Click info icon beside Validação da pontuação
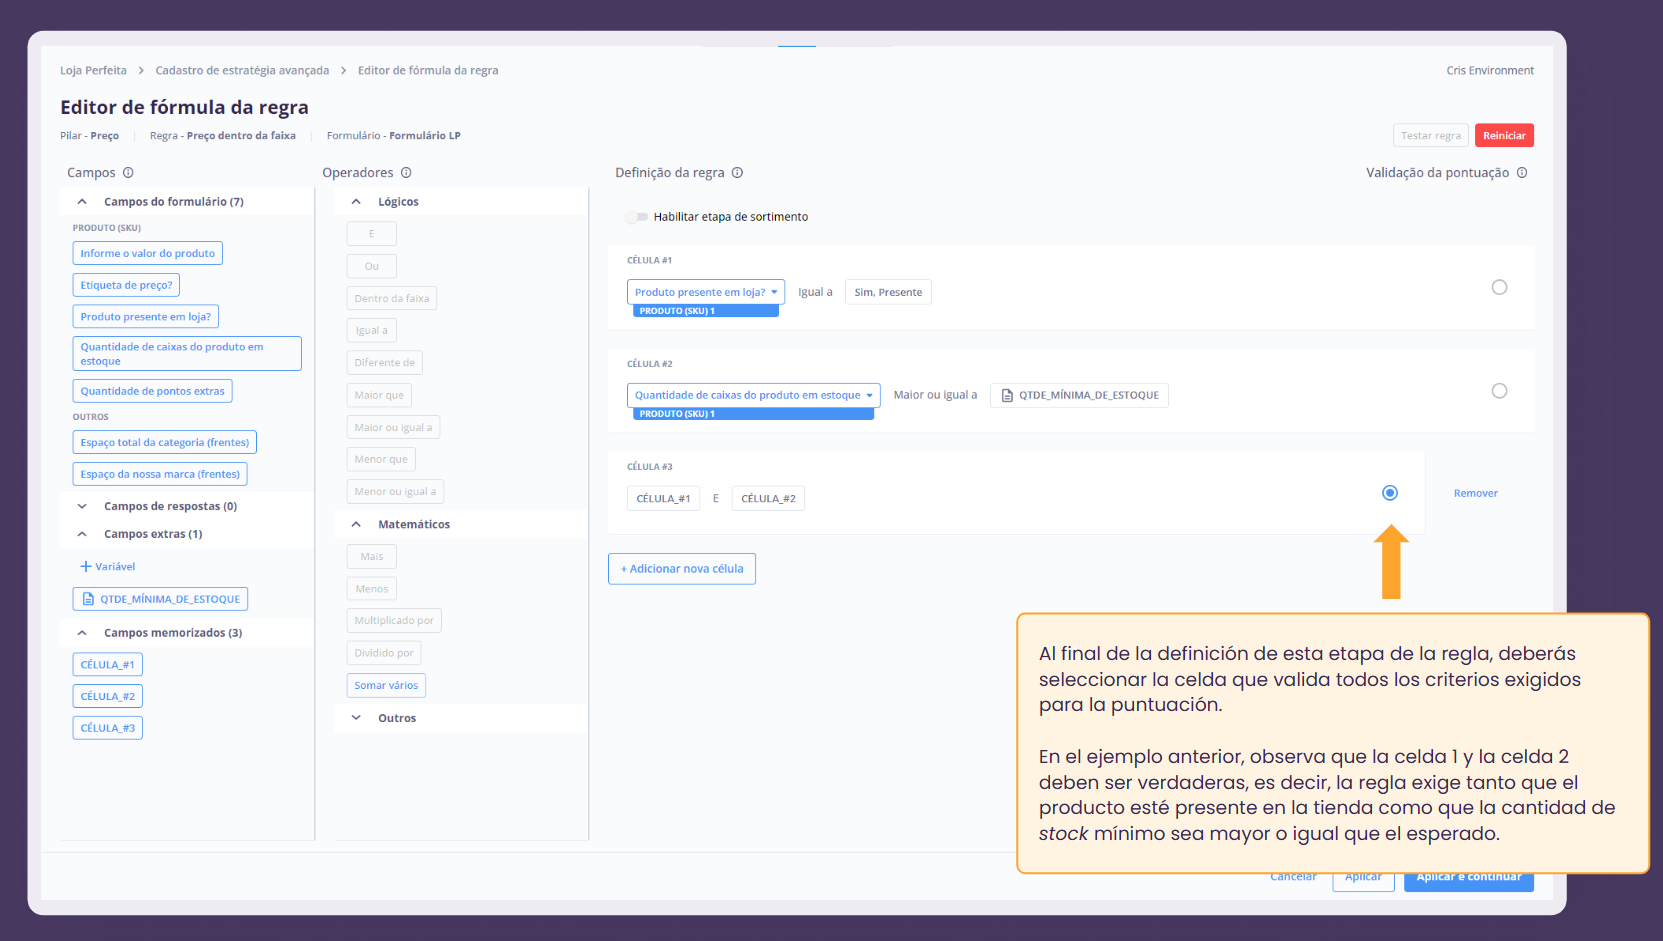Screen dimensions: 1663x941 pos(1522,173)
